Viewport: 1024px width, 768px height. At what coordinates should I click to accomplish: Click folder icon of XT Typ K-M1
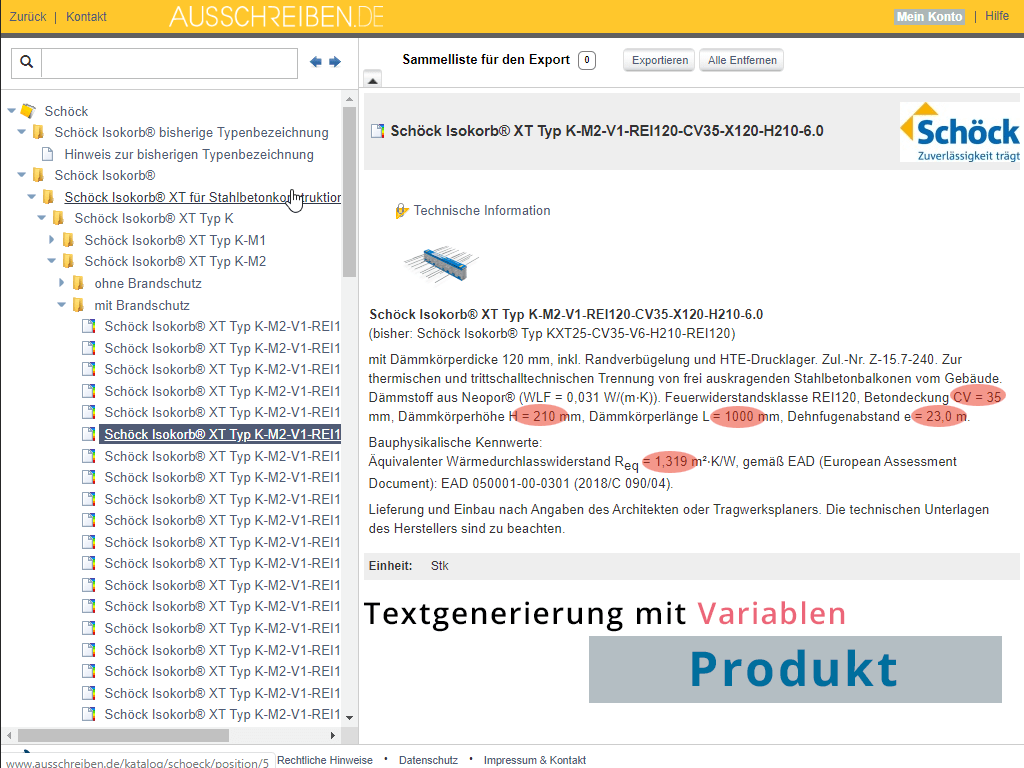pos(69,240)
